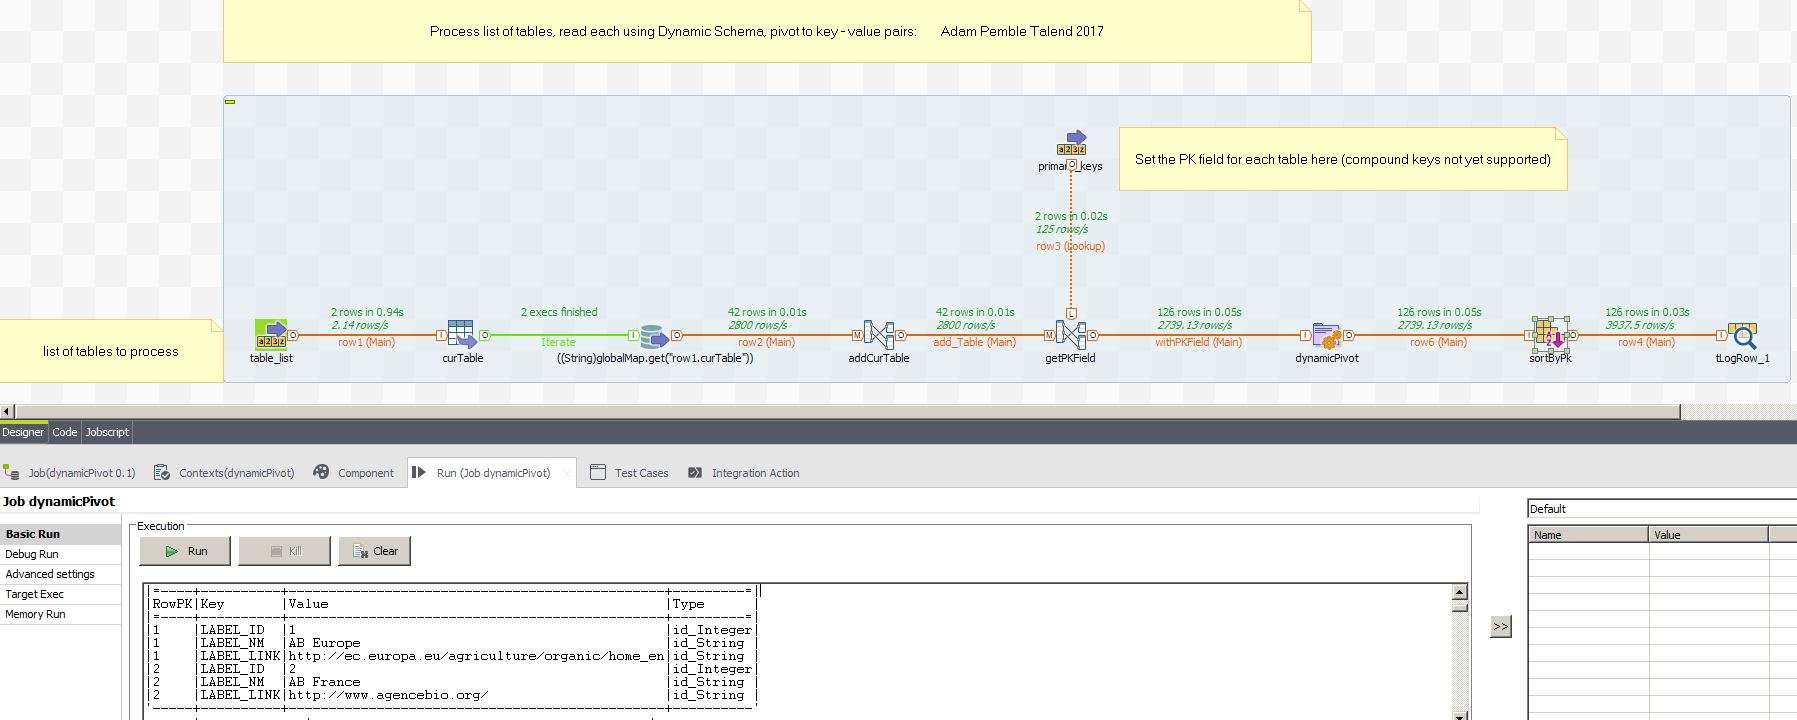The image size is (1797, 720).
Task: Select the getPKField tMap component
Action: click(x=1071, y=335)
